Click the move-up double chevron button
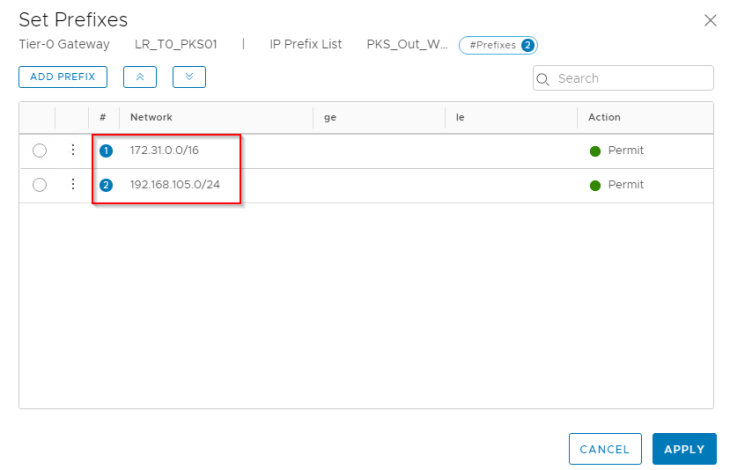 tap(140, 77)
